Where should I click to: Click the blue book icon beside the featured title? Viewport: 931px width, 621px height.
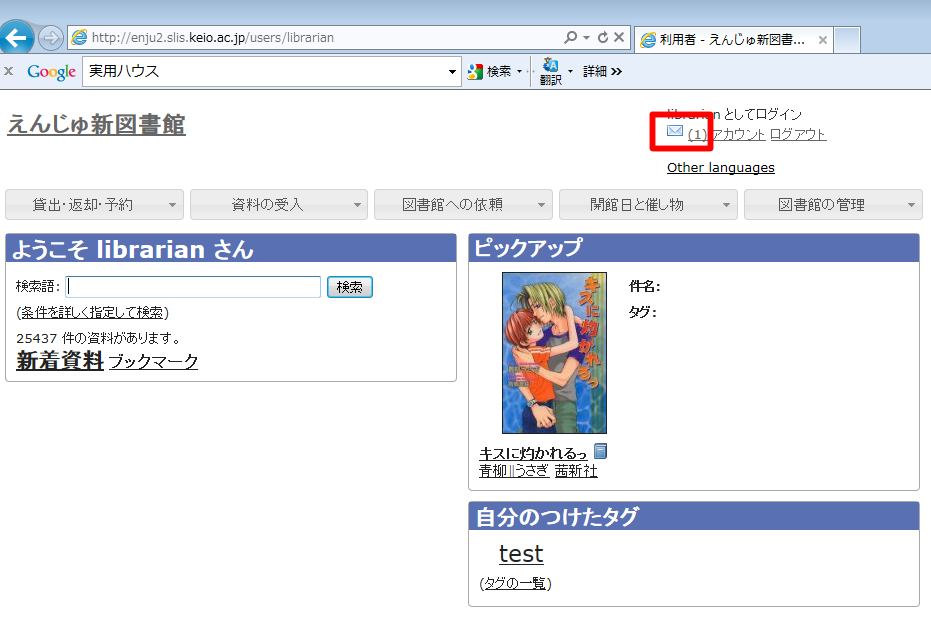(601, 451)
